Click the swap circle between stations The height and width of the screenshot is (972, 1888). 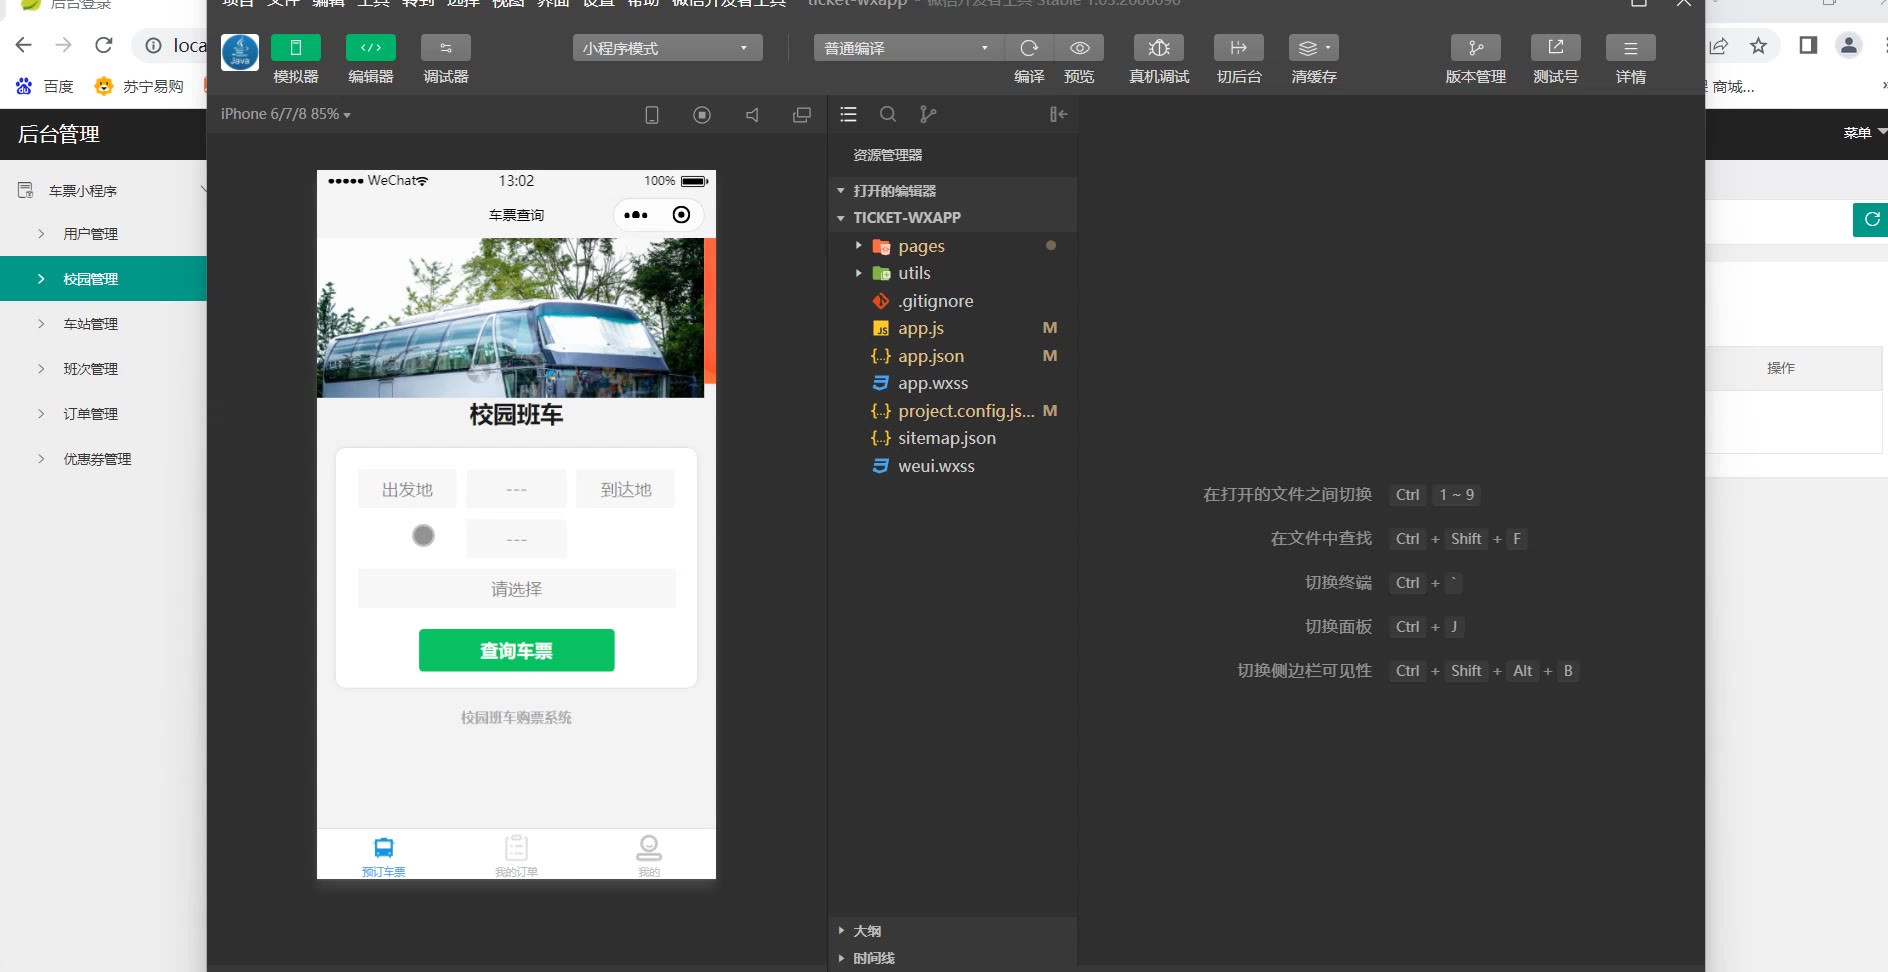point(423,536)
